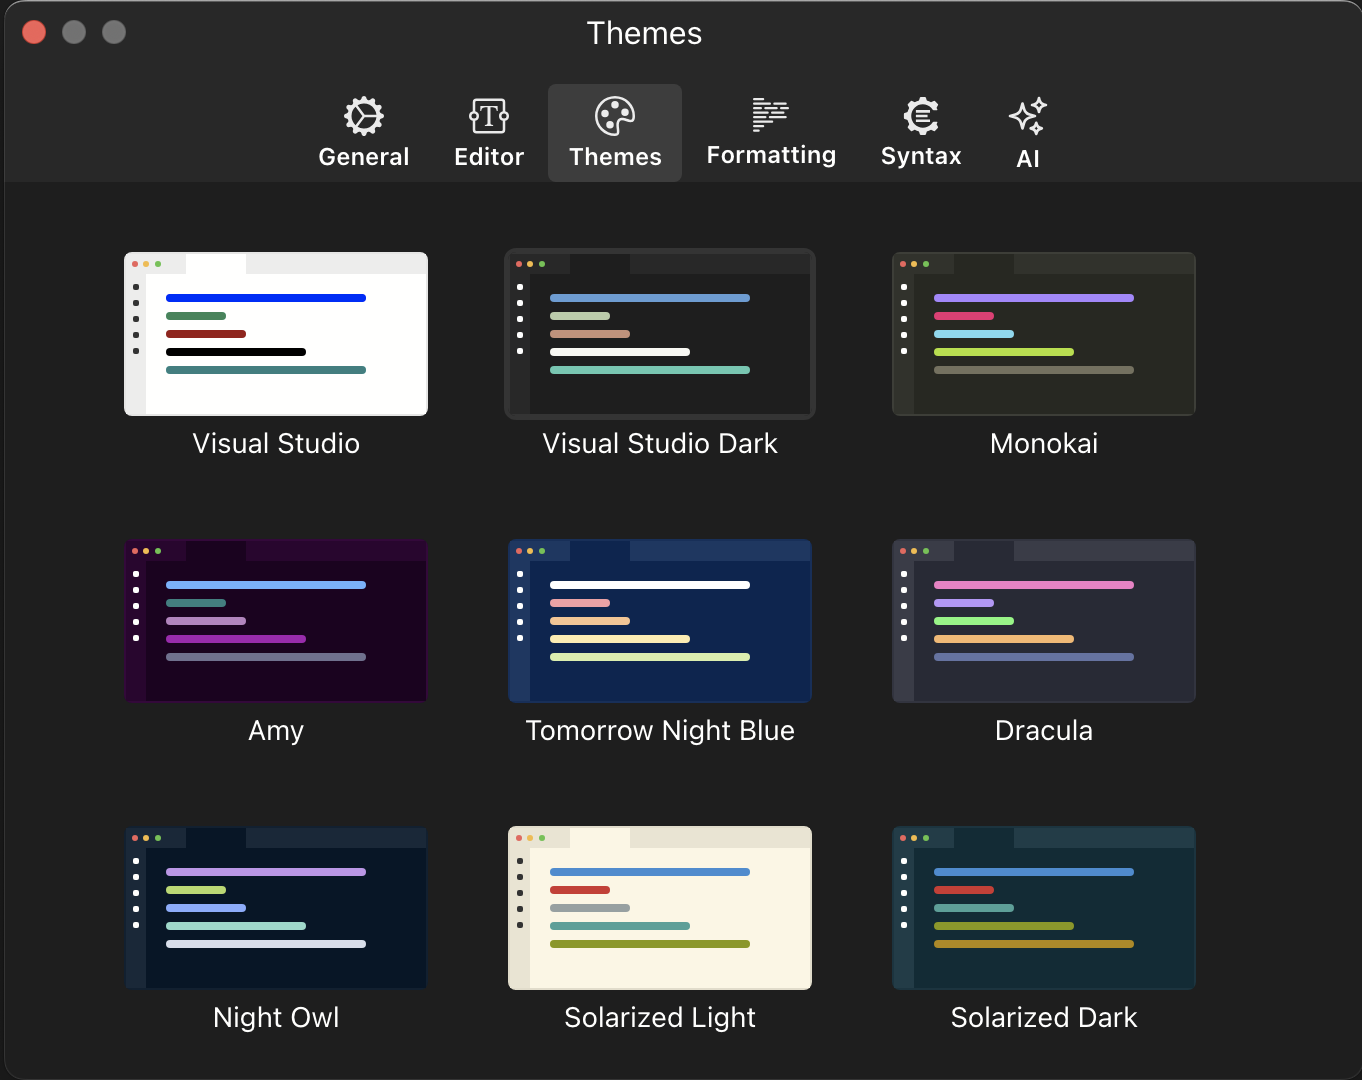Click the "Monokai" name text
Viewport: 1362px width, 1080px height.
pos(1044,443)
